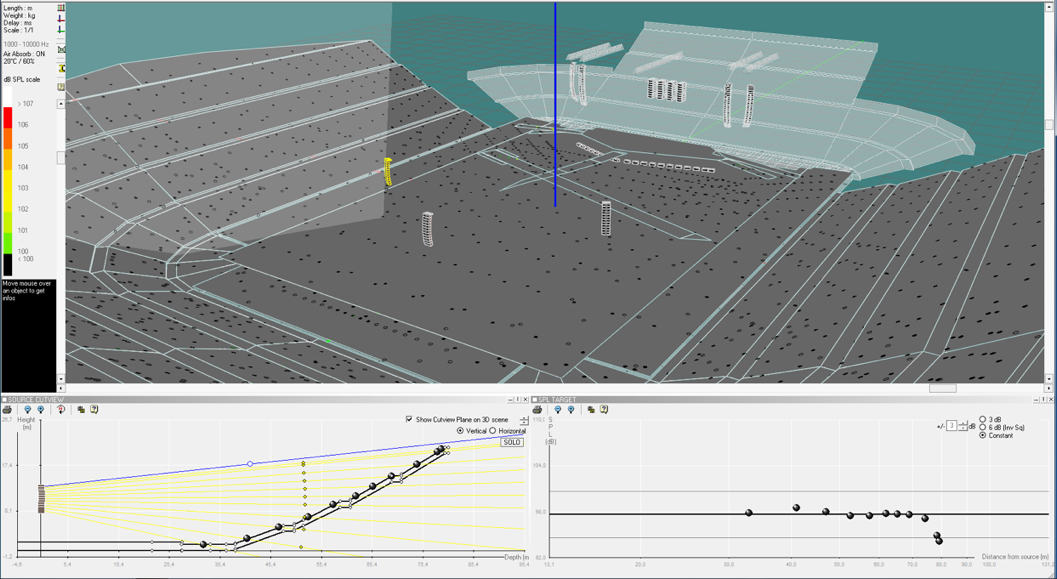Click the second blue marker icon in Source Cutview
The height and width of the screenshot is (579, 1057).
pyautogui.click(x=40, y=409)
